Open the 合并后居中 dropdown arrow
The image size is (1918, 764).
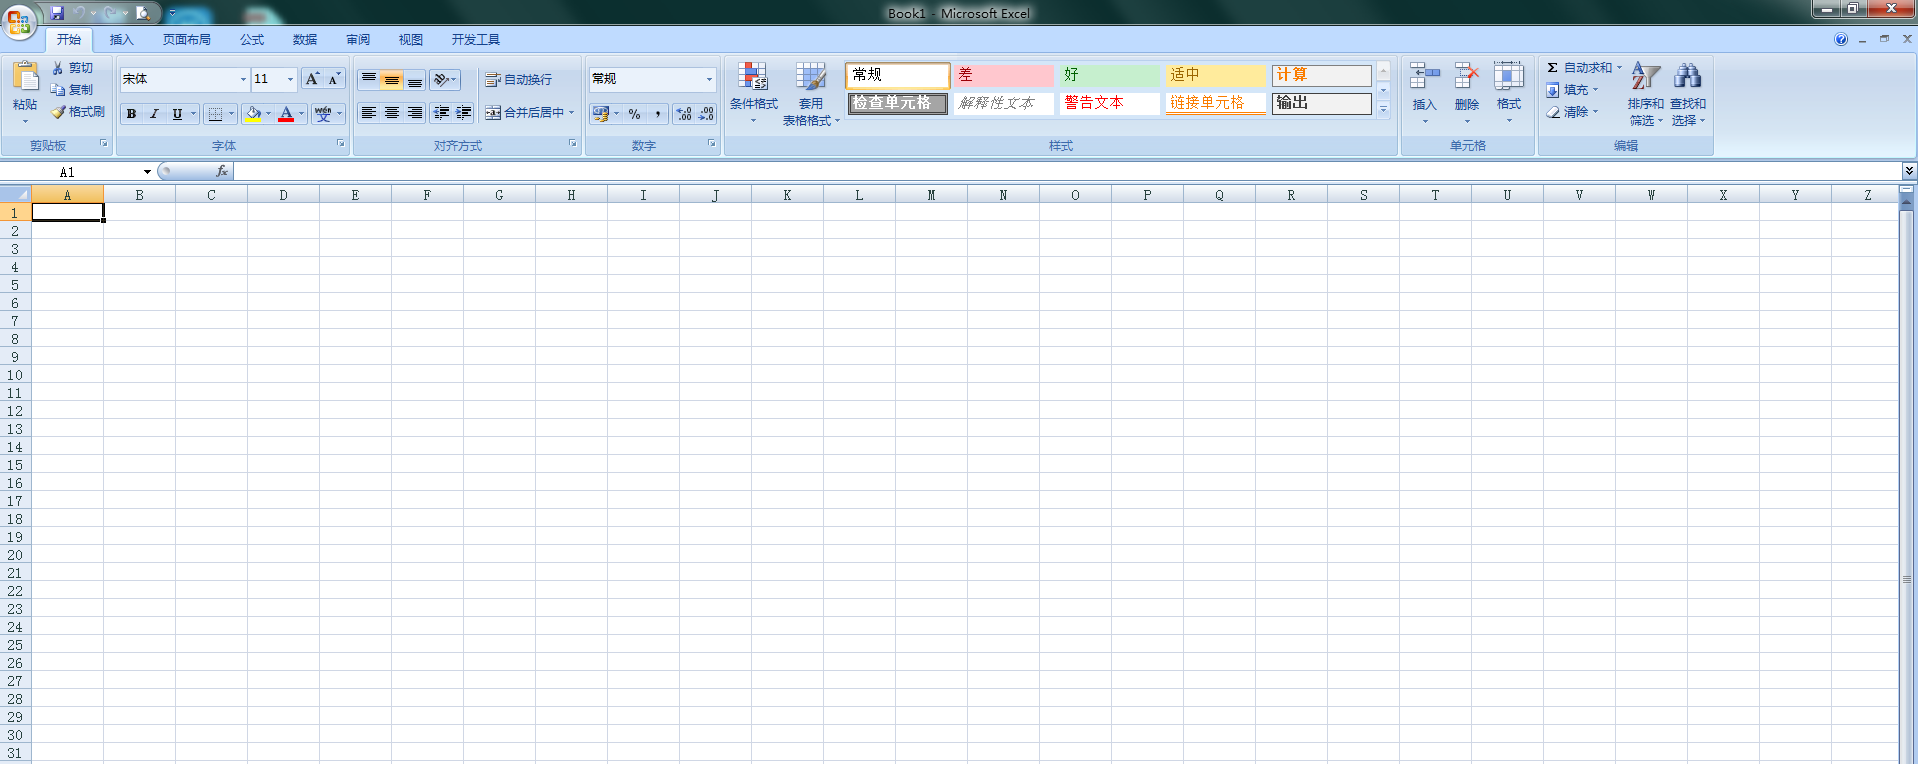(572, 113)
